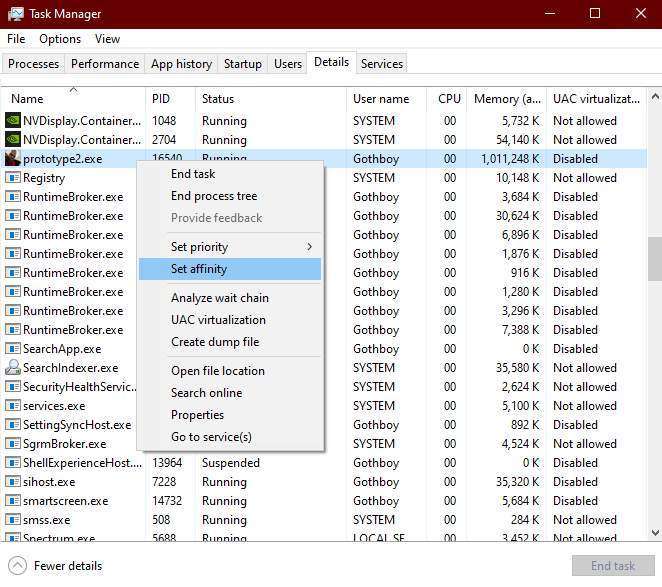Switch to the Processes tab
Viewport: 662px width, 587px height.
[x=33, y=64]
